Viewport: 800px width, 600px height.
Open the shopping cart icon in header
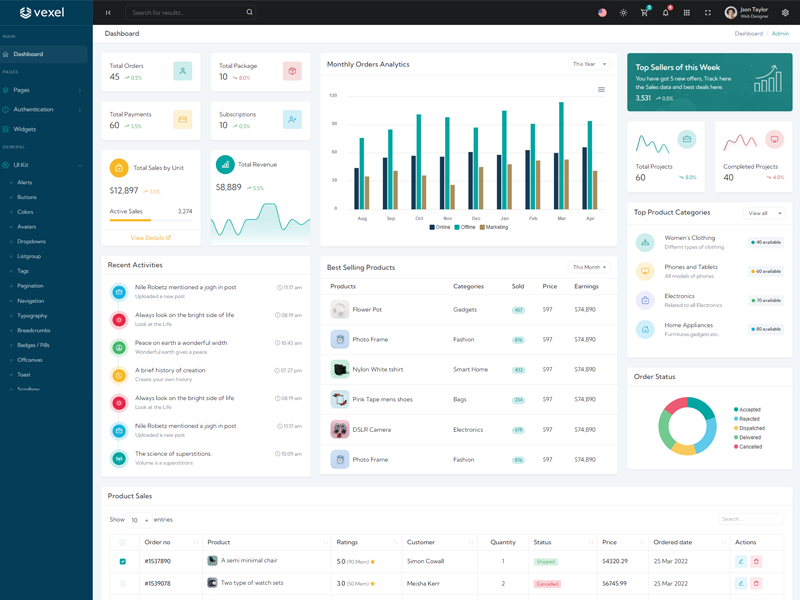(644, 13)
